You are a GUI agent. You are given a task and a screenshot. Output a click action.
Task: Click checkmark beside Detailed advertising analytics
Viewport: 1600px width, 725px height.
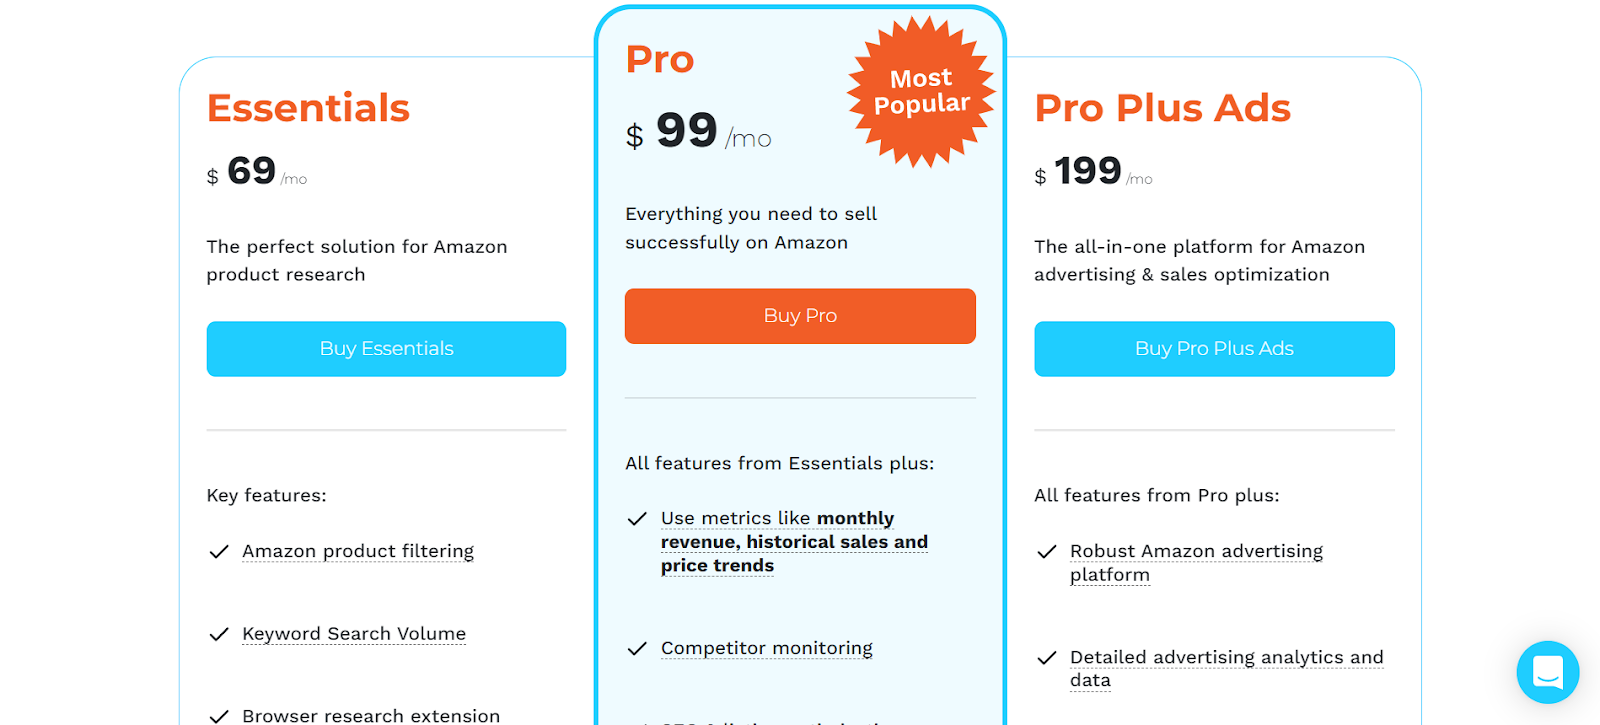[x=1047, y=658]
